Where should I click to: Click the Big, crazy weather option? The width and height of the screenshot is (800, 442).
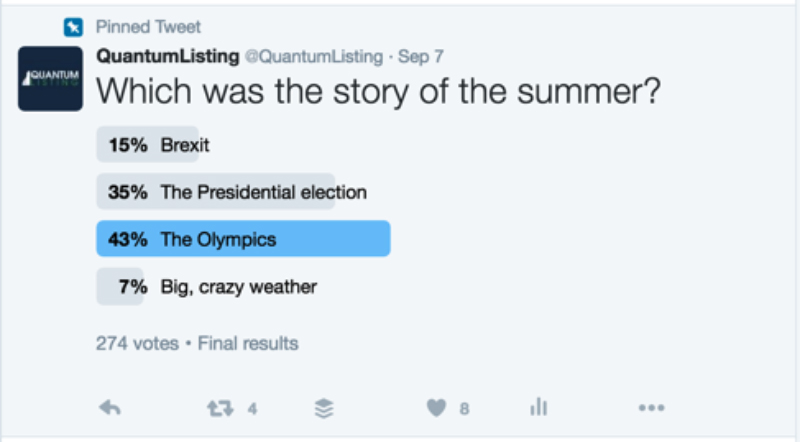(x=238, y=287)
